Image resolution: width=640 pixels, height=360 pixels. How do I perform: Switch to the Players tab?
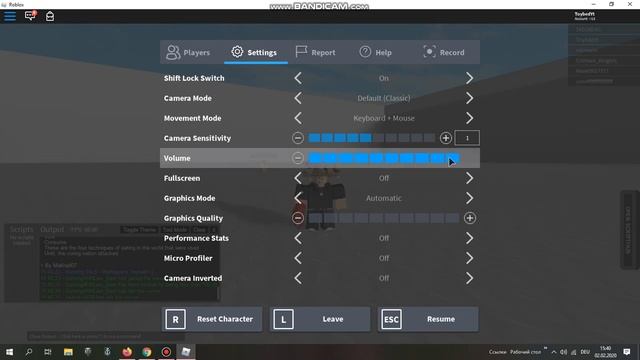click(x=188, y=52)
